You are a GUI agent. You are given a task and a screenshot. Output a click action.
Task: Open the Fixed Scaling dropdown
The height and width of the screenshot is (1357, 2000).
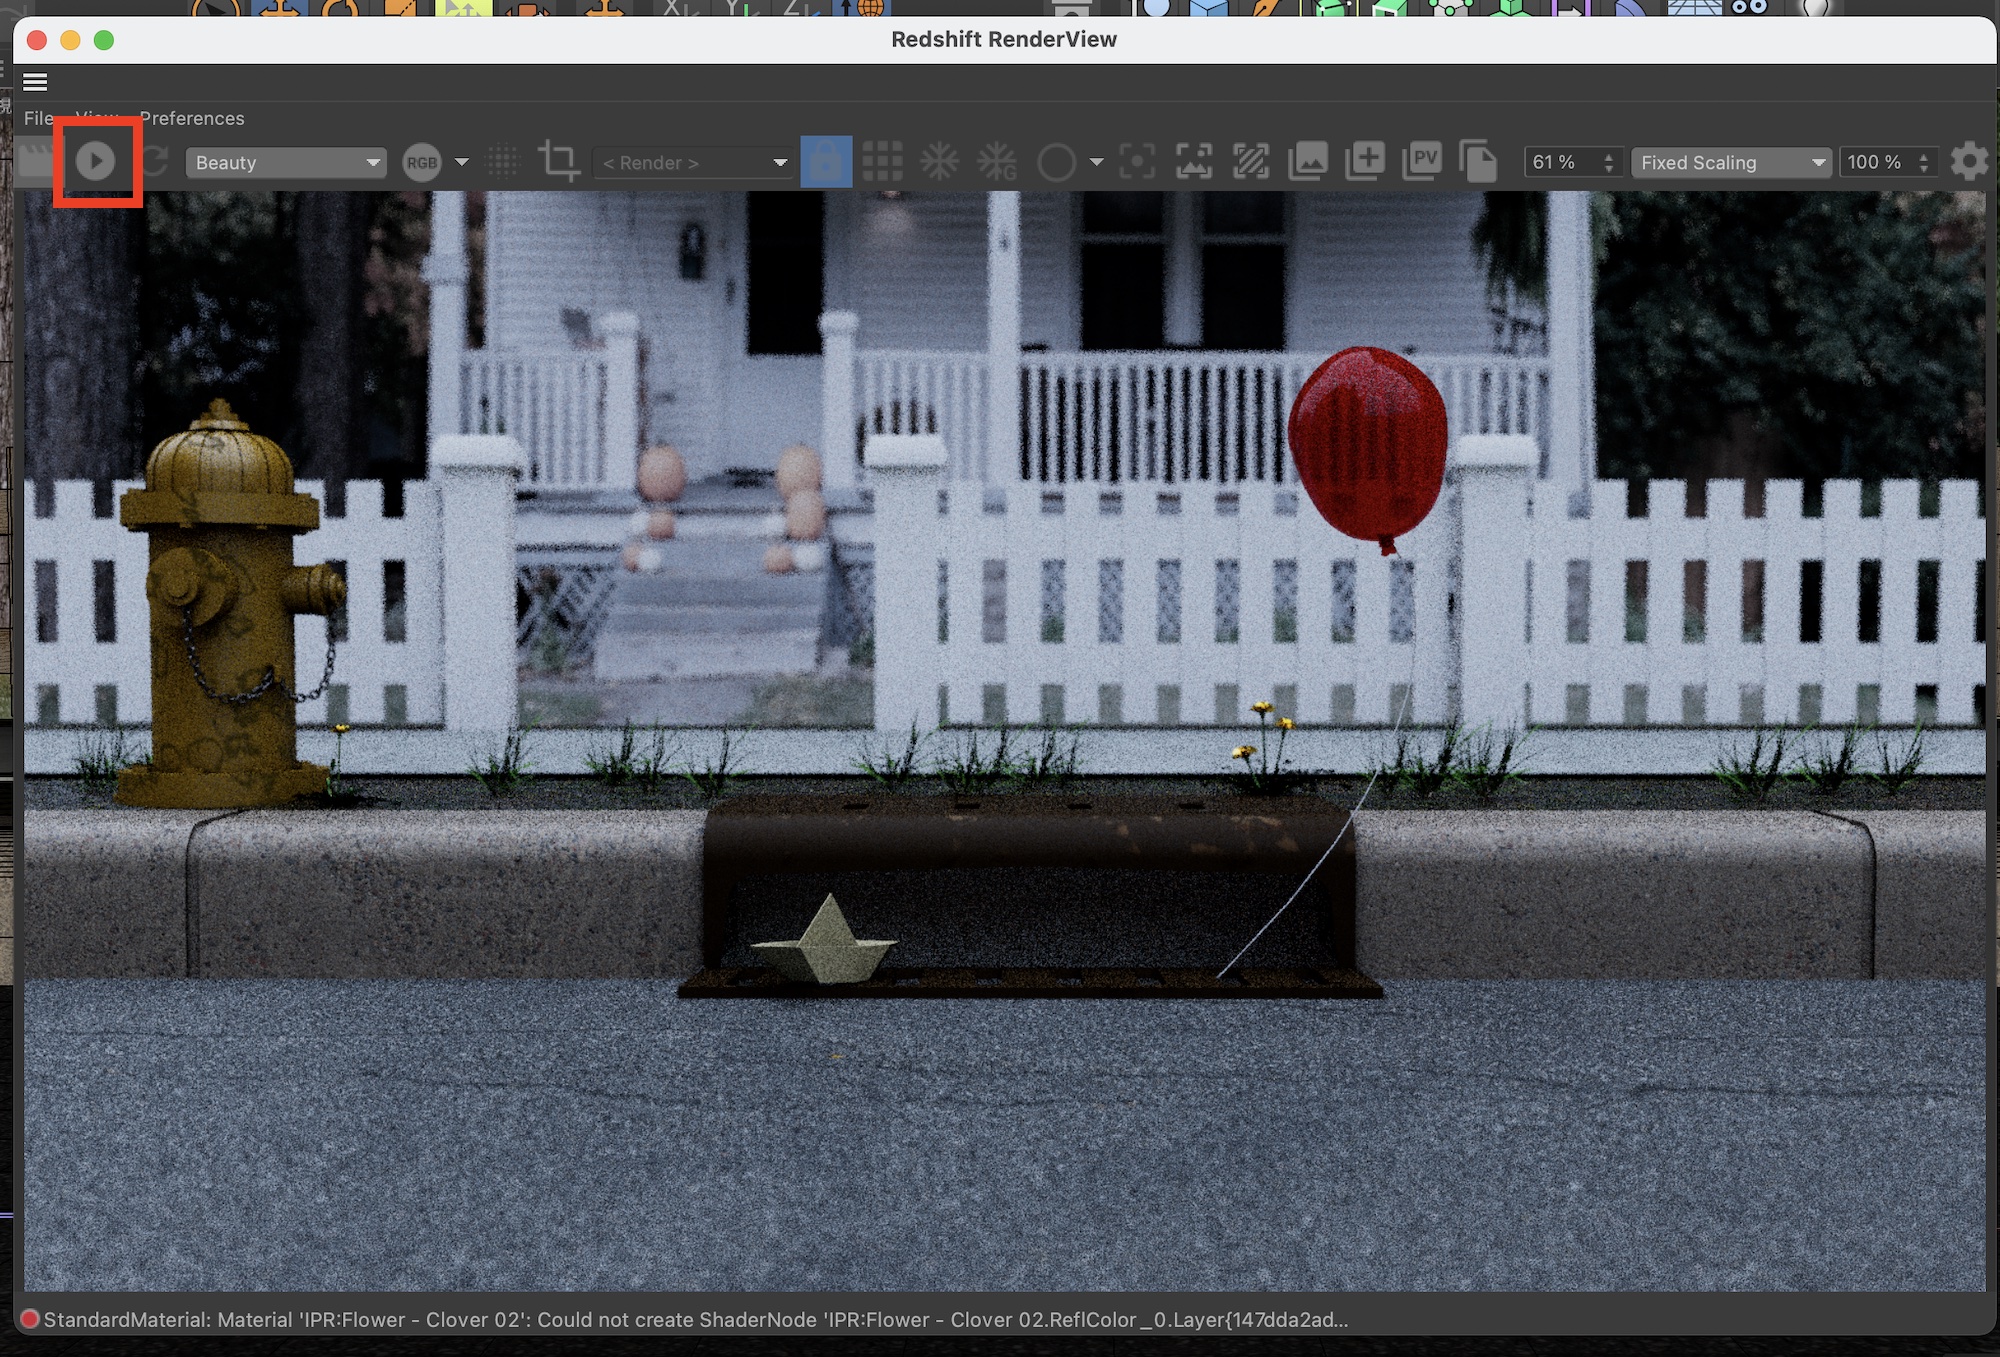pos(1731,162)
